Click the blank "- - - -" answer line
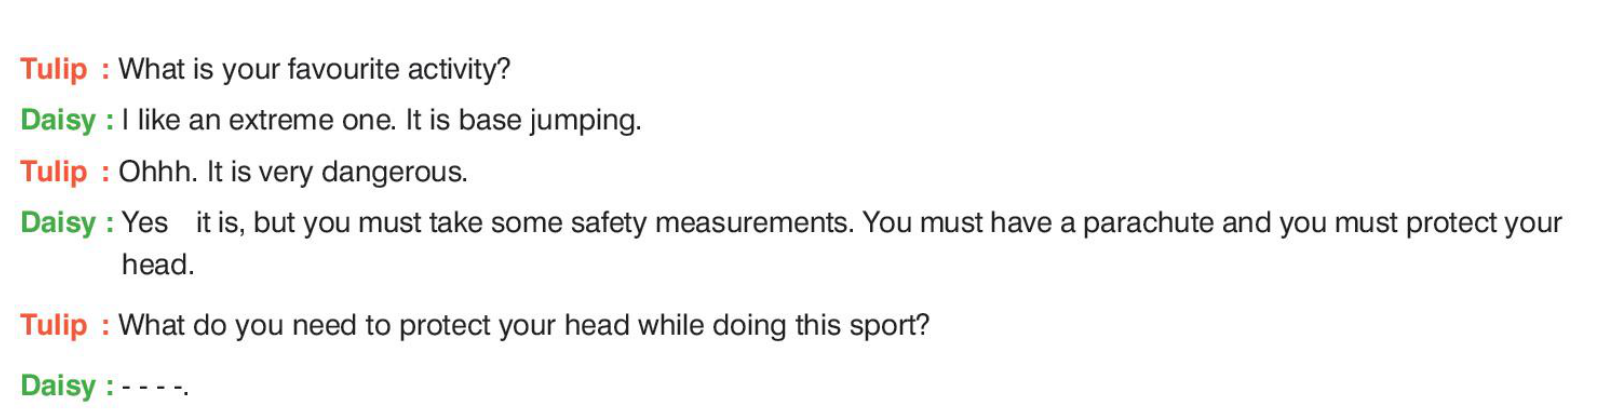The width and height of the screenshot is (1614, 416). pos(154,386)
